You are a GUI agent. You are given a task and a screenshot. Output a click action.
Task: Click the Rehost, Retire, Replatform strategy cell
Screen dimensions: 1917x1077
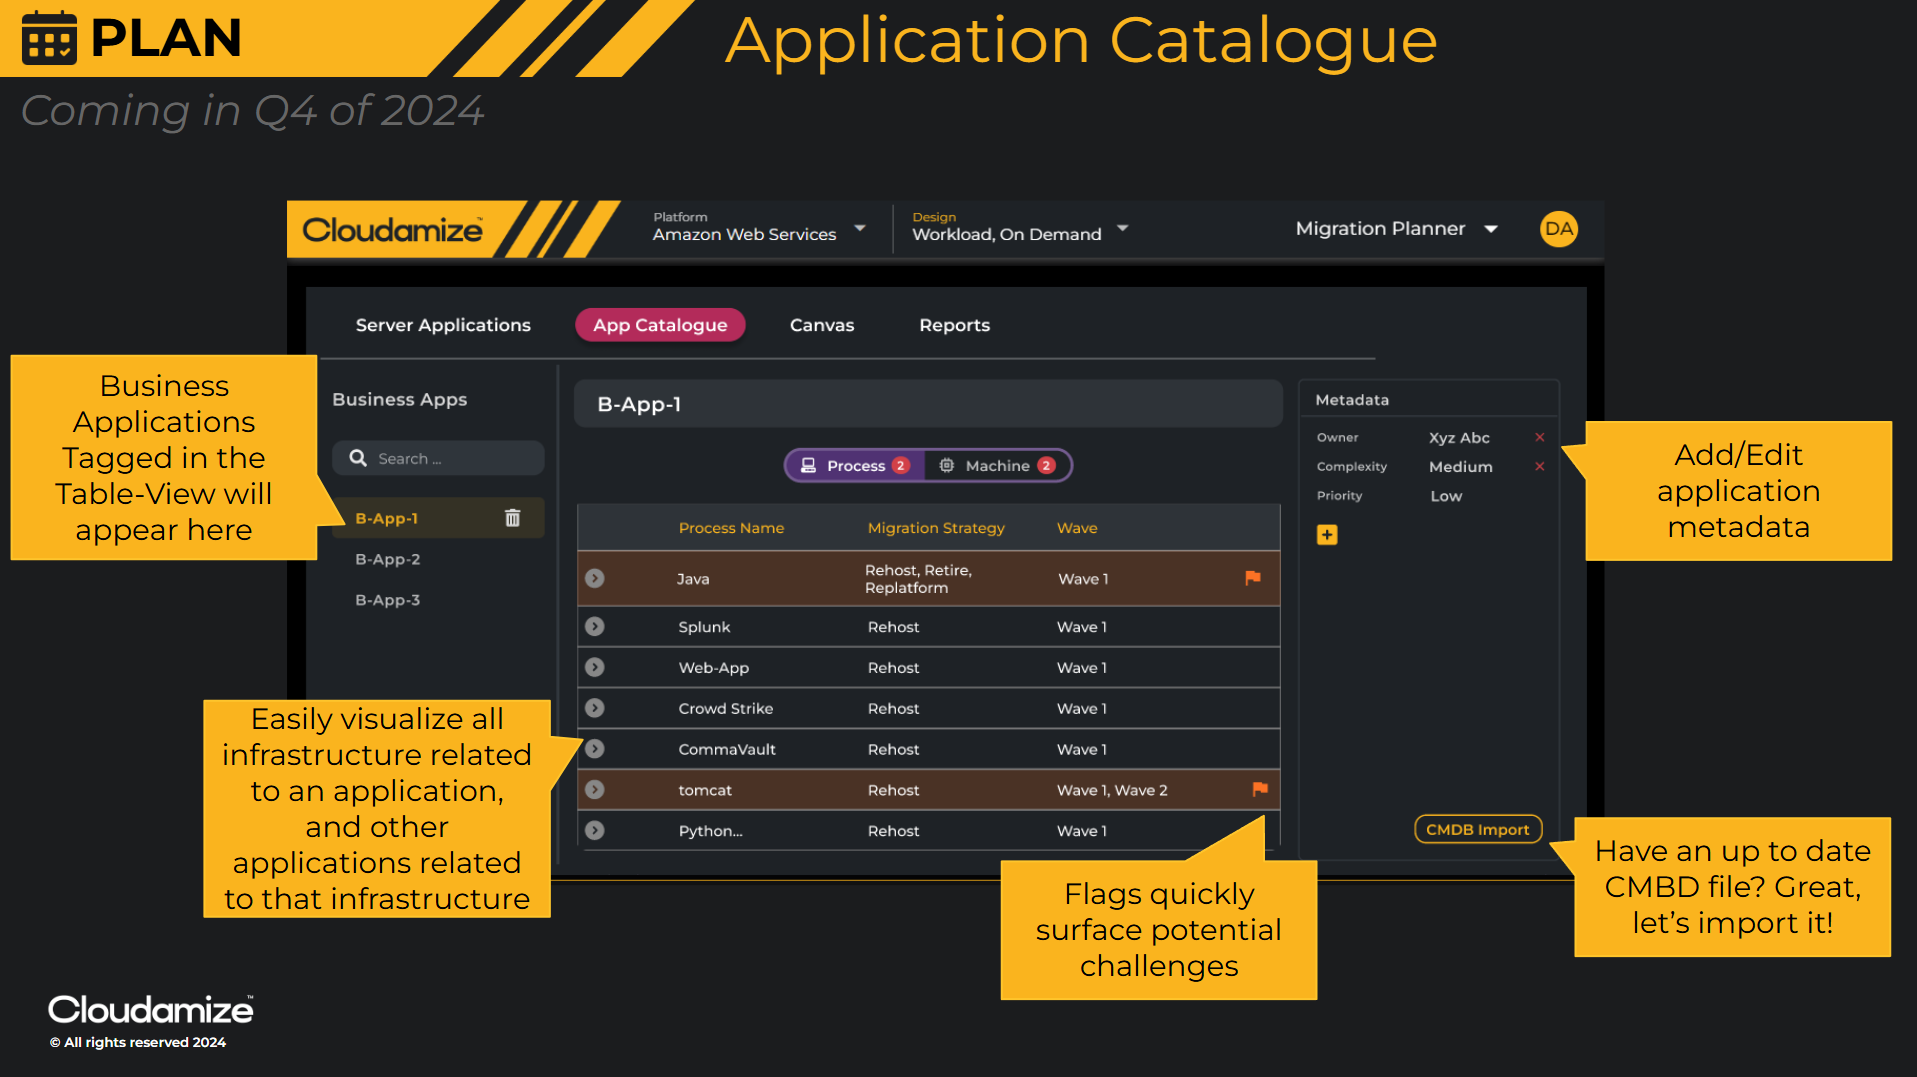(x=918, y=579)
